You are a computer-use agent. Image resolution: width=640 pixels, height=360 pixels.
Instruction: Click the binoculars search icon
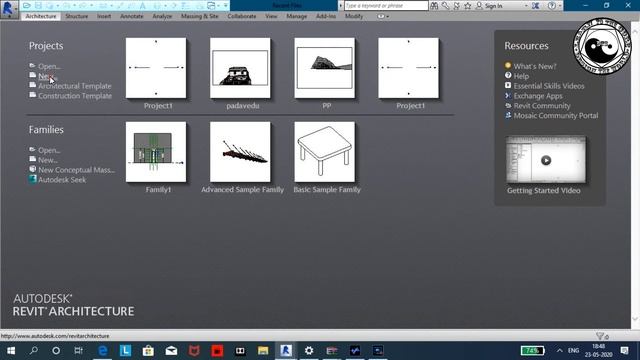[434, 6]
